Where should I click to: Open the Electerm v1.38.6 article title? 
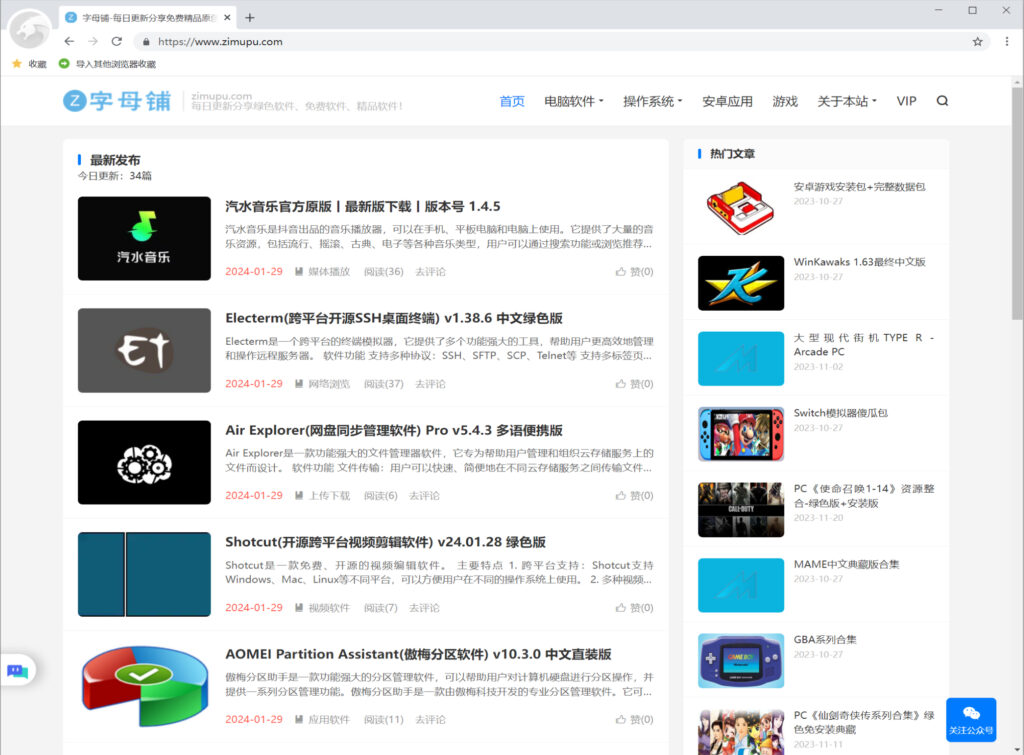[394, 318]
